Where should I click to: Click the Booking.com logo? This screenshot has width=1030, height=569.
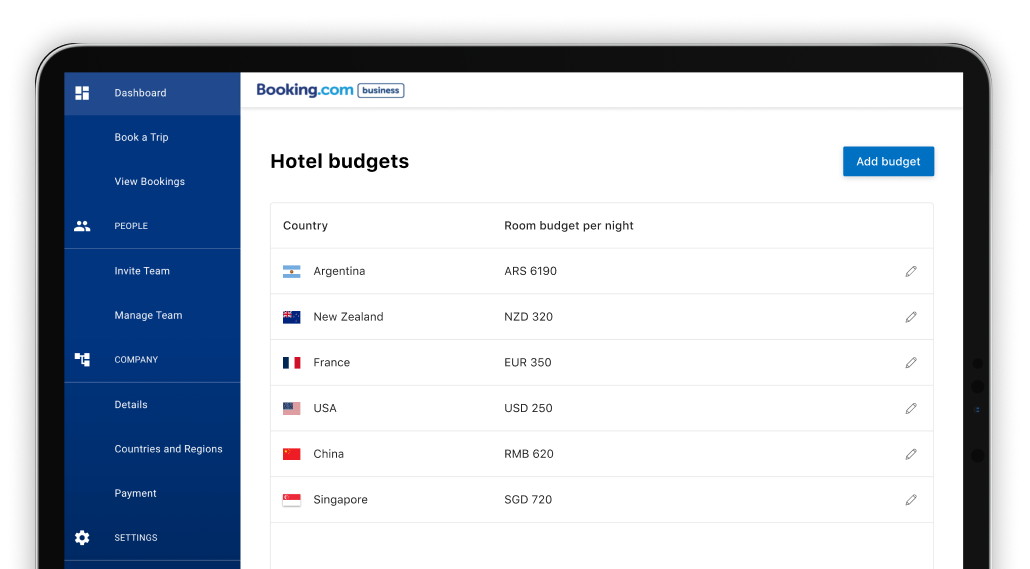point(305,90)
